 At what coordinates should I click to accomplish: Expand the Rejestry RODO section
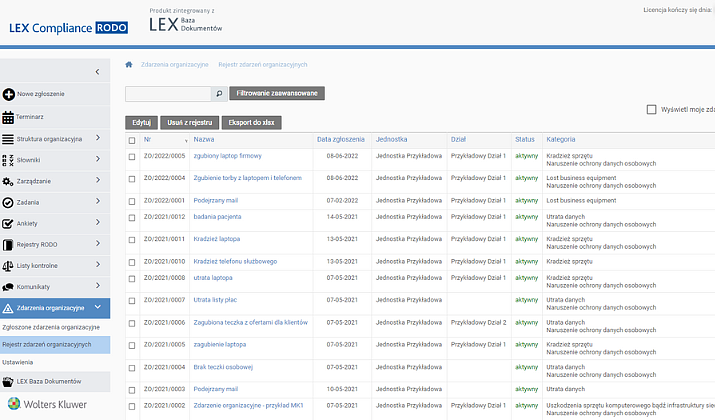pyautogui.click(x=97, y=244)
